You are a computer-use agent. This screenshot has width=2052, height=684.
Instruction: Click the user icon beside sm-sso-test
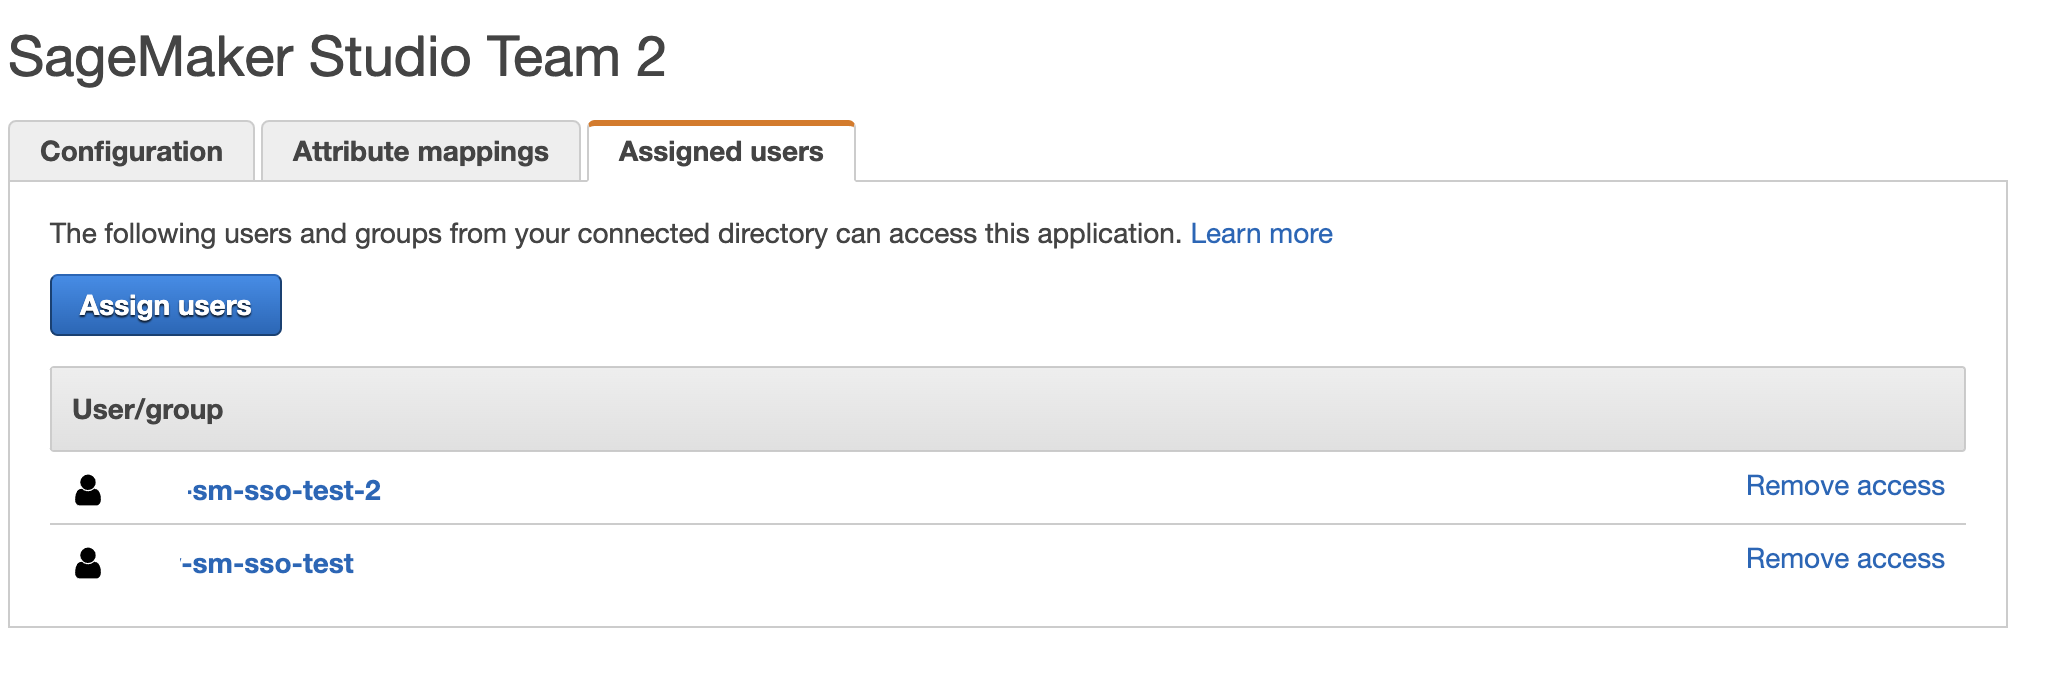tap(88, 563)
